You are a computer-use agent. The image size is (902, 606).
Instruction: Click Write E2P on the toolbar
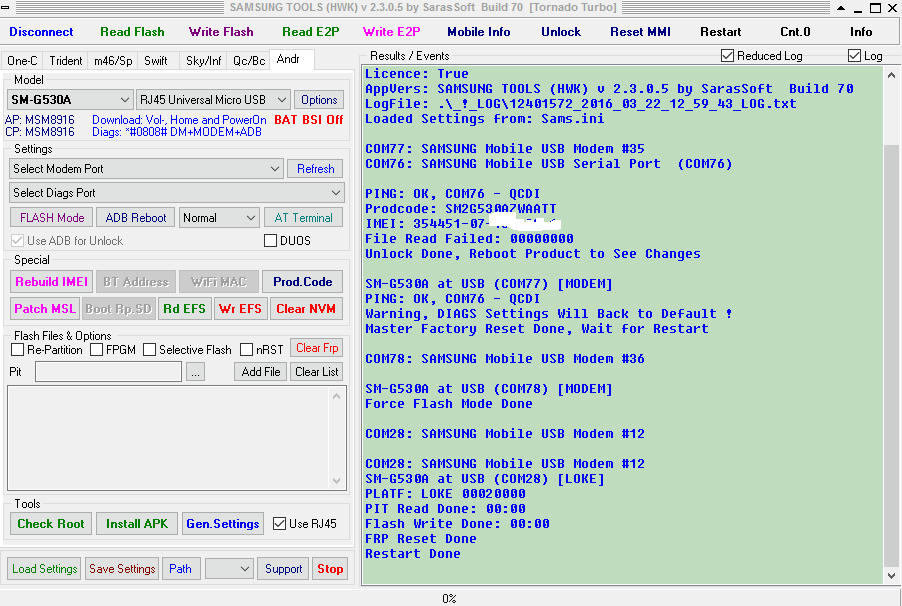(x=391, y=31)
